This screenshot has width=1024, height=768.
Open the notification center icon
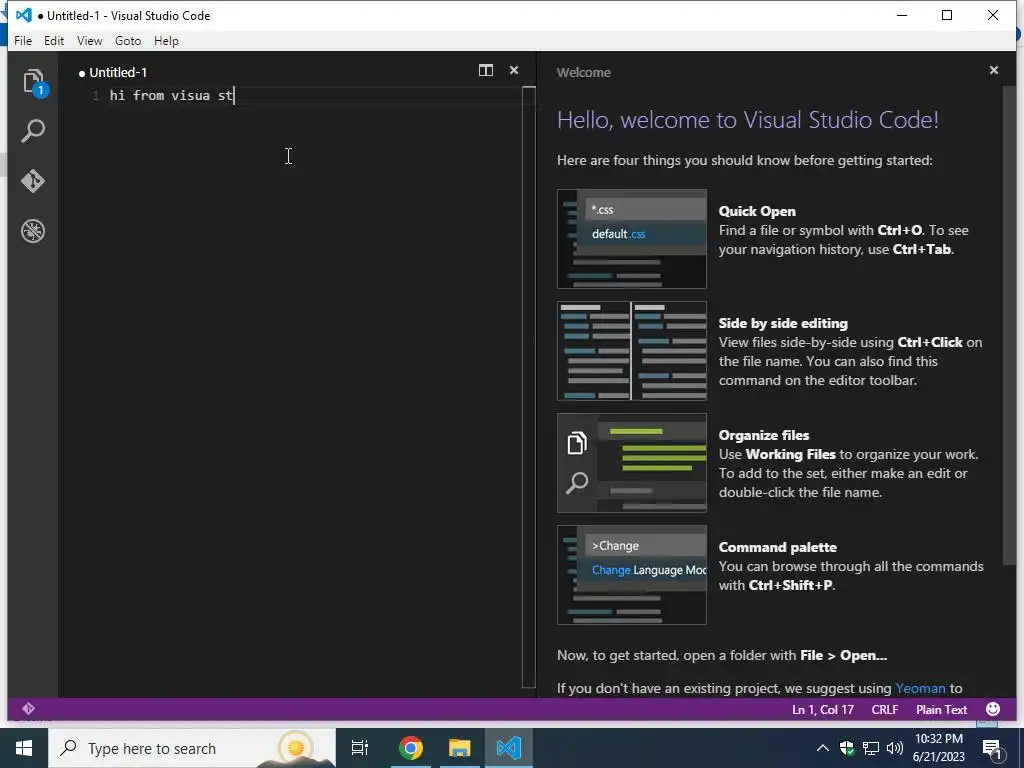(992, 748)
